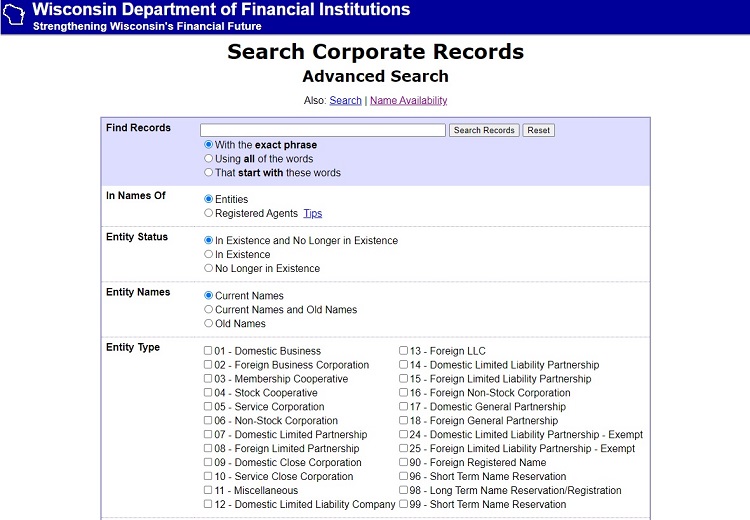Check 05 - Service Corporation
Image resolution: width=750 pixels, height=520 pixels.
(208, 406)
